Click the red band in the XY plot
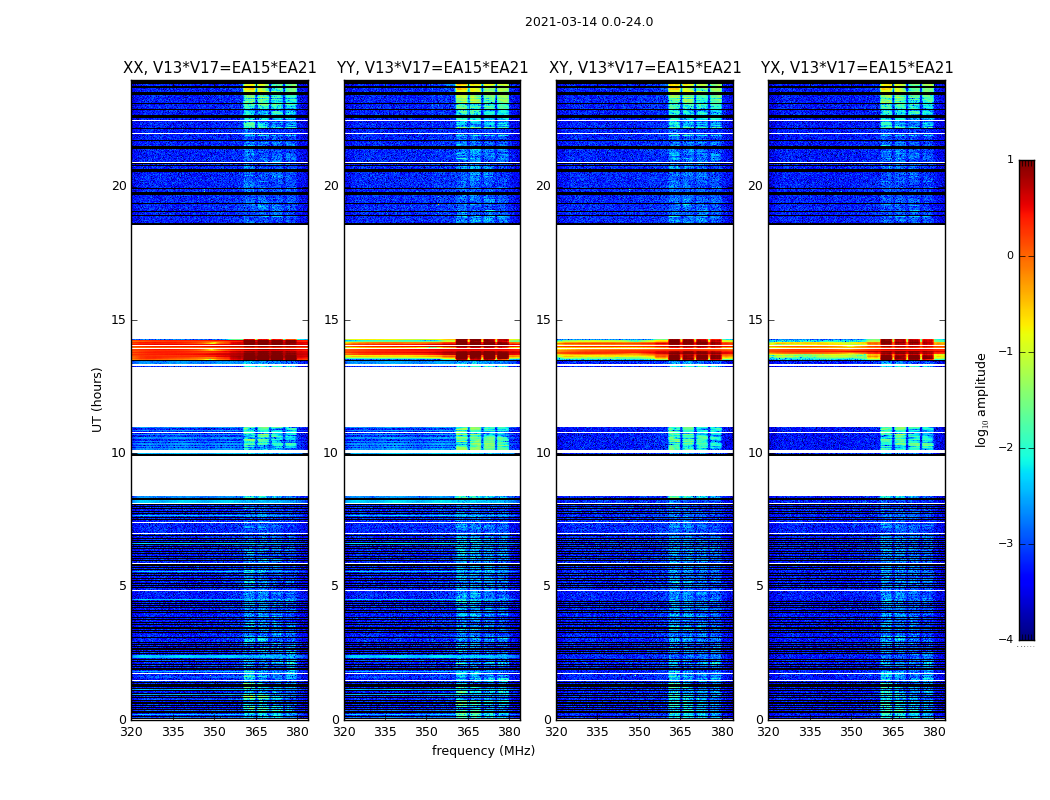This screenshot has height=800, width=1050. (645, 350)
